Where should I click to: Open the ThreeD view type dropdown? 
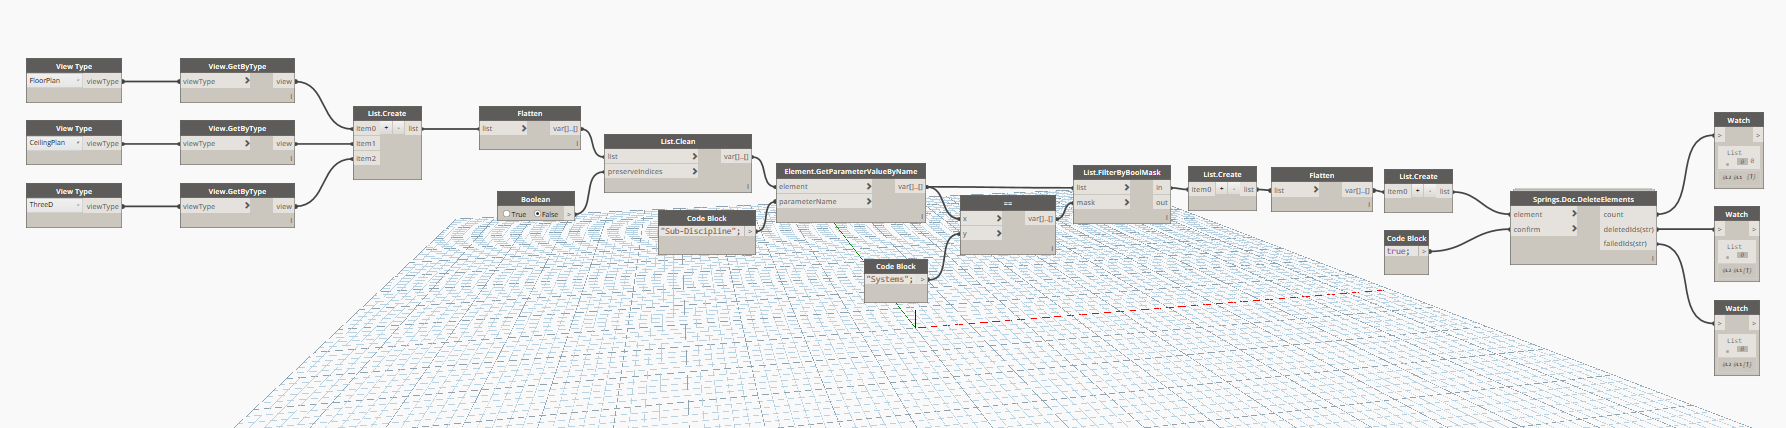tap(54, 205)
